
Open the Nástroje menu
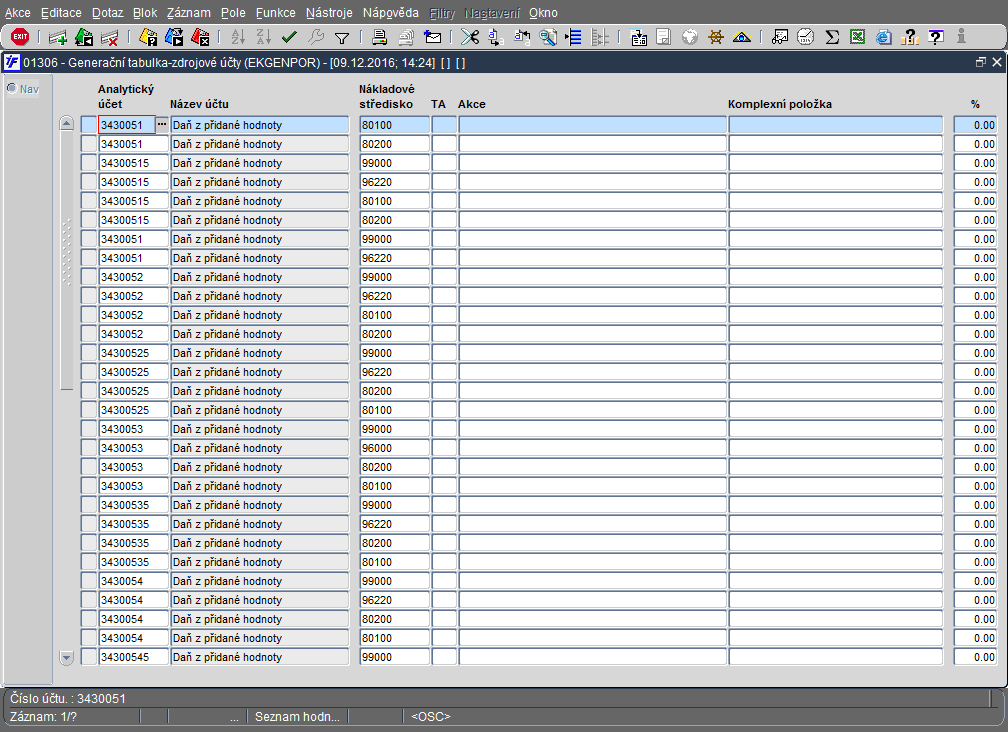click(x=329, y=13)
